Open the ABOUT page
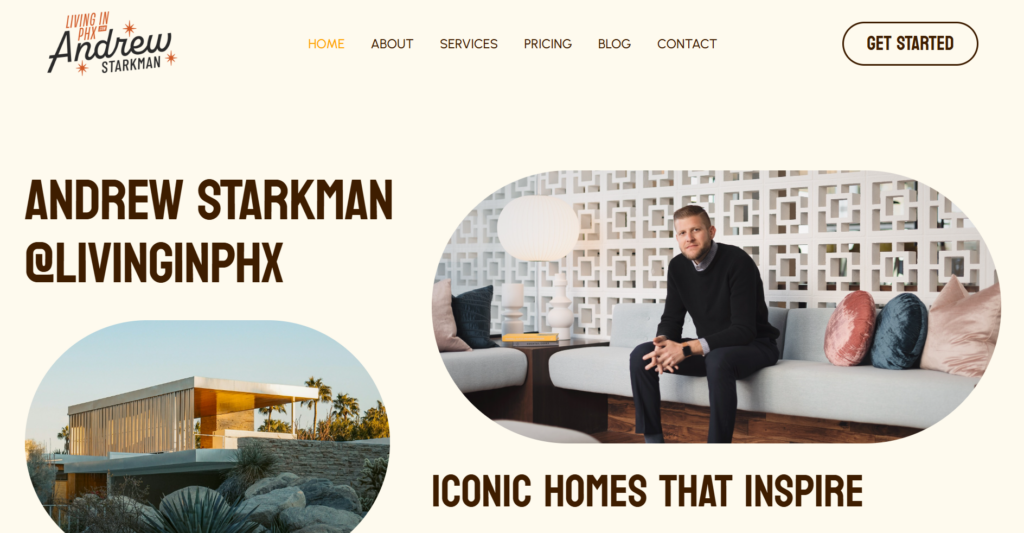This screenshot has height=533, width=1024. (x=392, y=44)
